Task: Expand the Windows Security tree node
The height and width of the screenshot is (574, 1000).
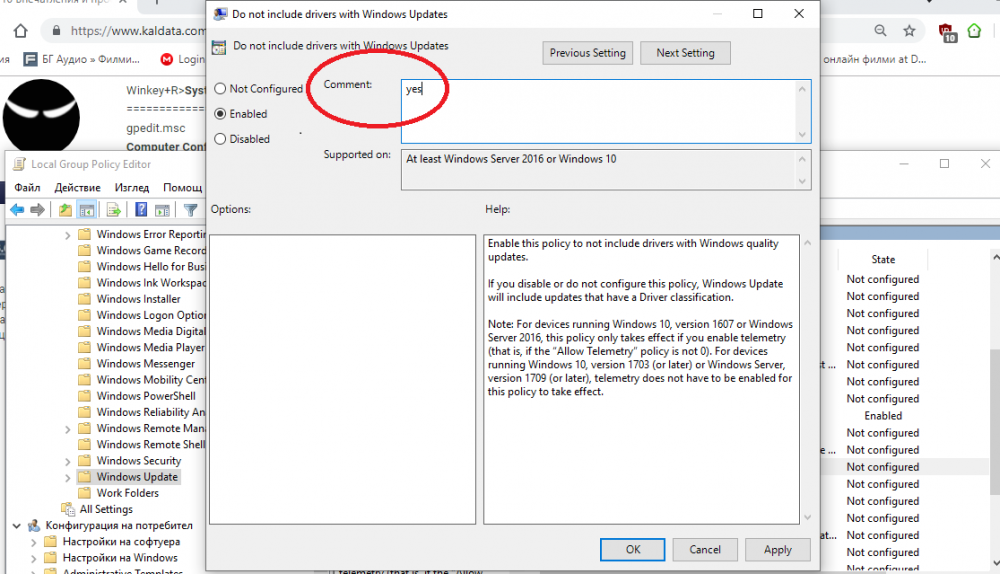Action: point(68,461)
